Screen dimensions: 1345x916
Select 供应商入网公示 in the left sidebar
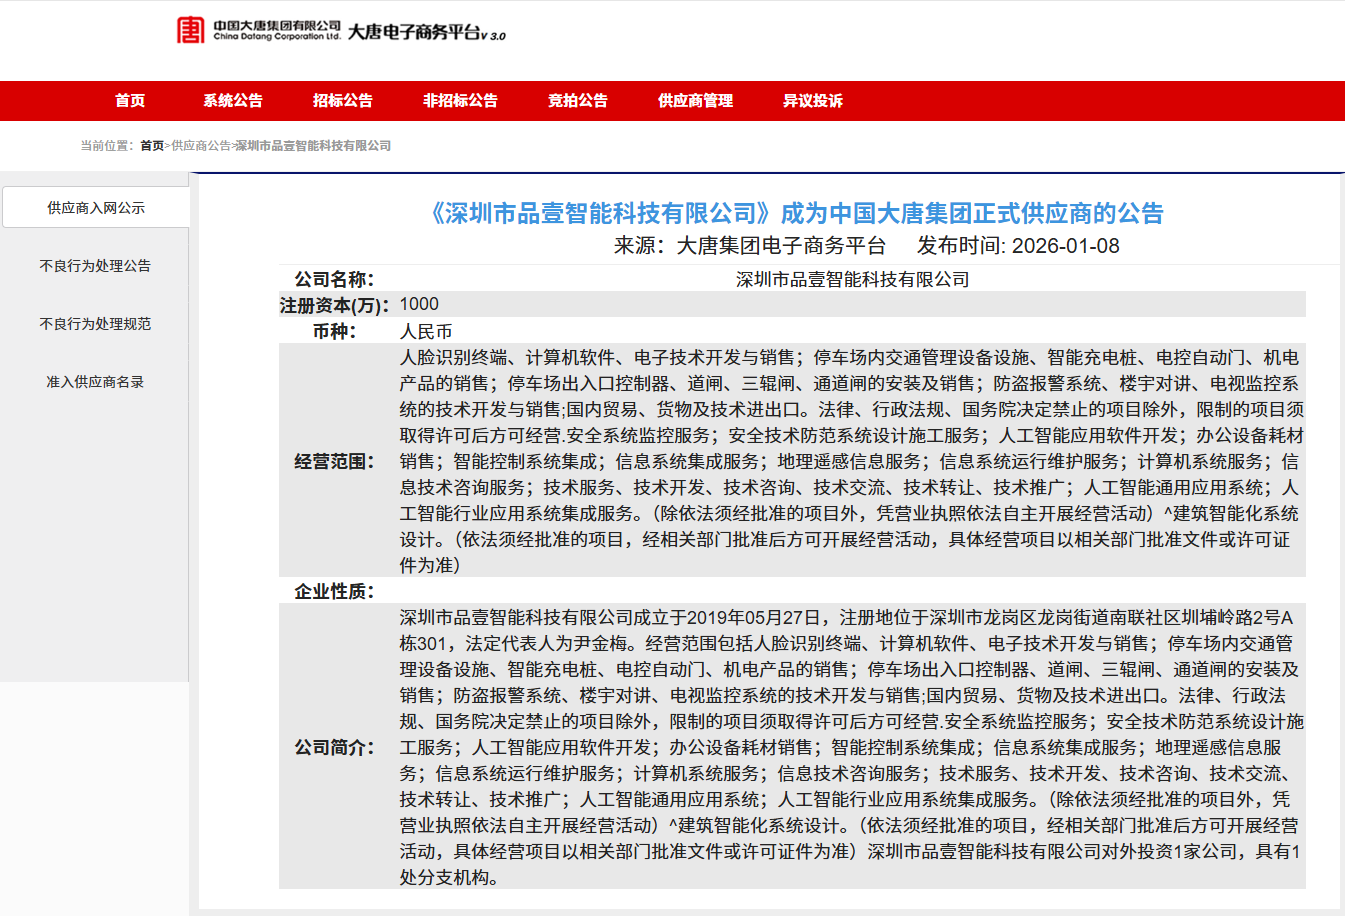click(x=96, y=208)
